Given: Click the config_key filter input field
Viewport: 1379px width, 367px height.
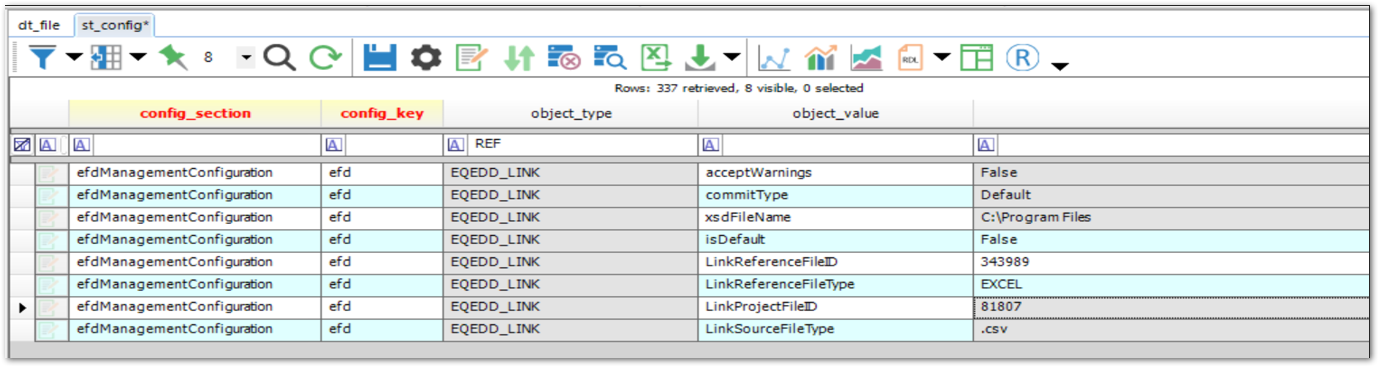Looking at the screenshot, I should tap(394, 145).
